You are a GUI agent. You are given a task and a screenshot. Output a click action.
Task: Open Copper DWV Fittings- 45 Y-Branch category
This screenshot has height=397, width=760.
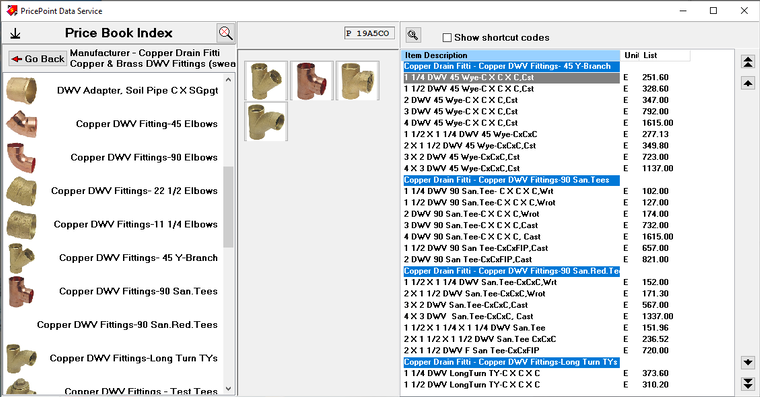(138, 258)
